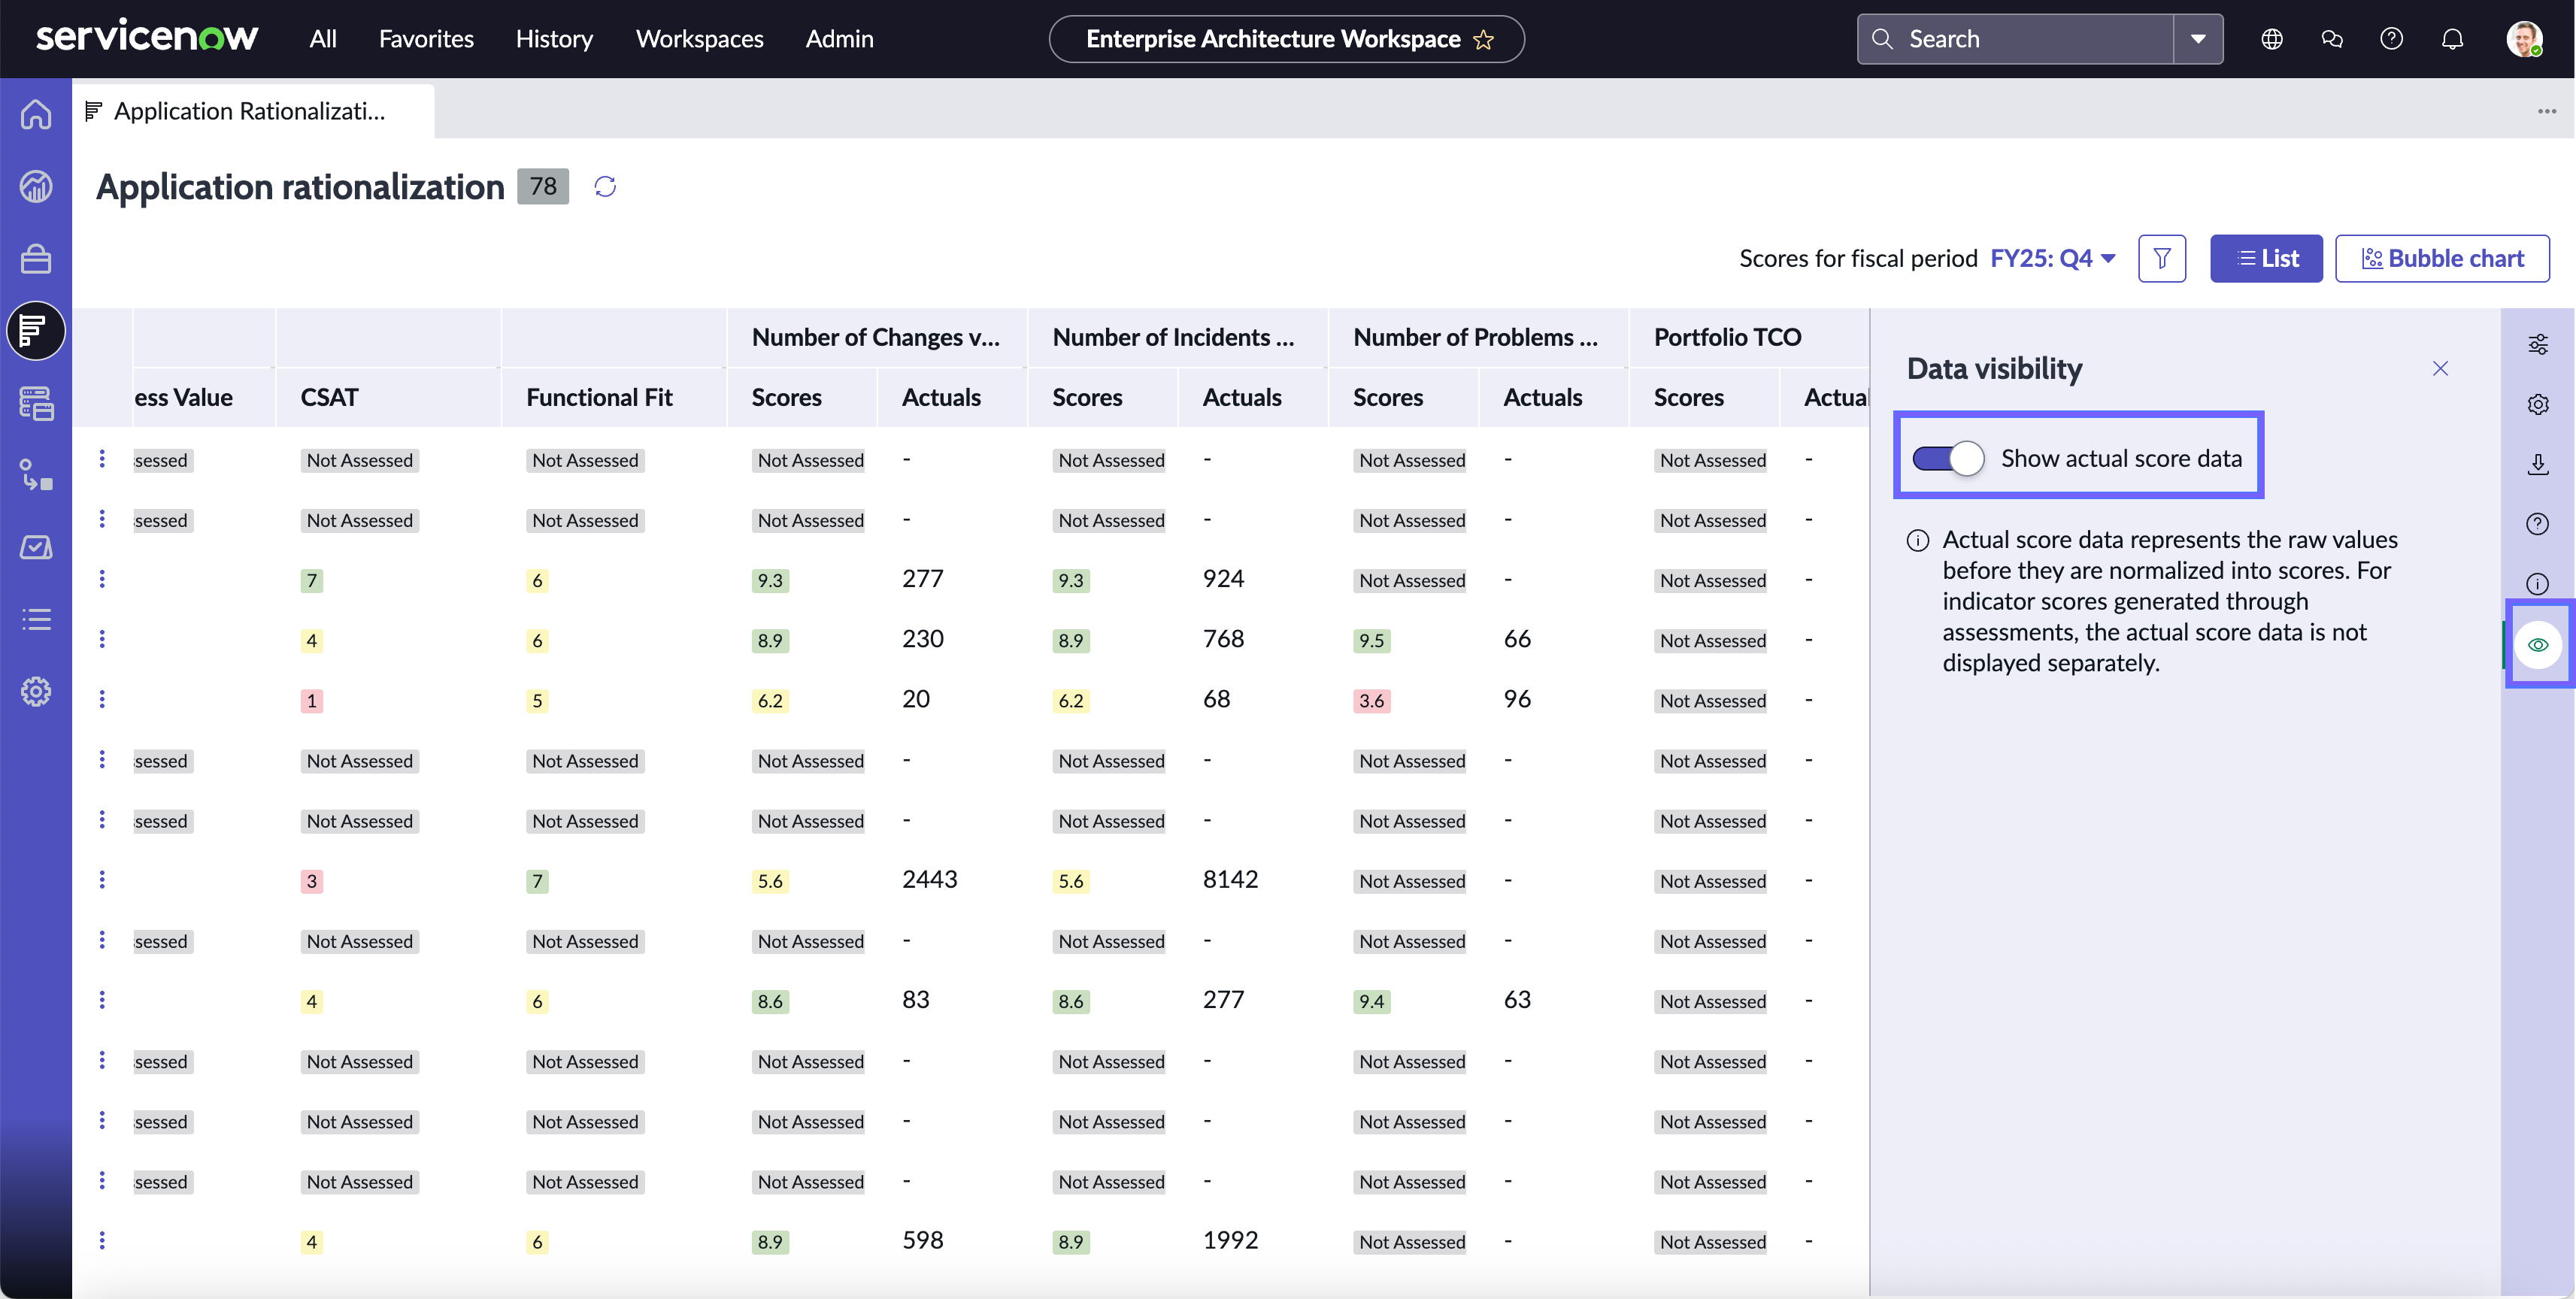
Task: Select the Application Rationalizati... tab
Action: [253, 111]
